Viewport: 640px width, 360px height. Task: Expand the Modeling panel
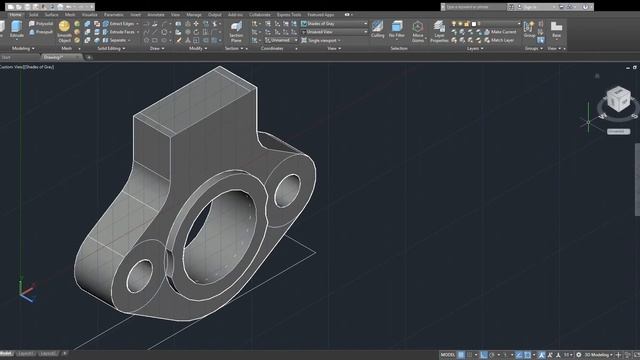[22, 49]
